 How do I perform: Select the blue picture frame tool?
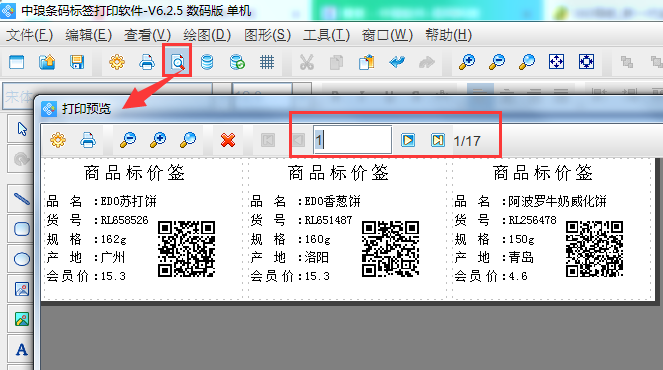point(22,289)
